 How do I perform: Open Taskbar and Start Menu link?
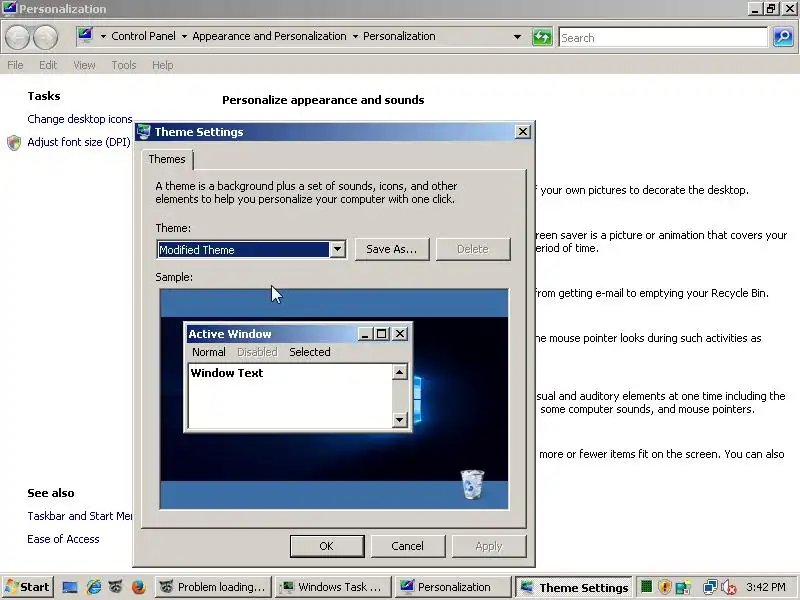pos(80,516)
